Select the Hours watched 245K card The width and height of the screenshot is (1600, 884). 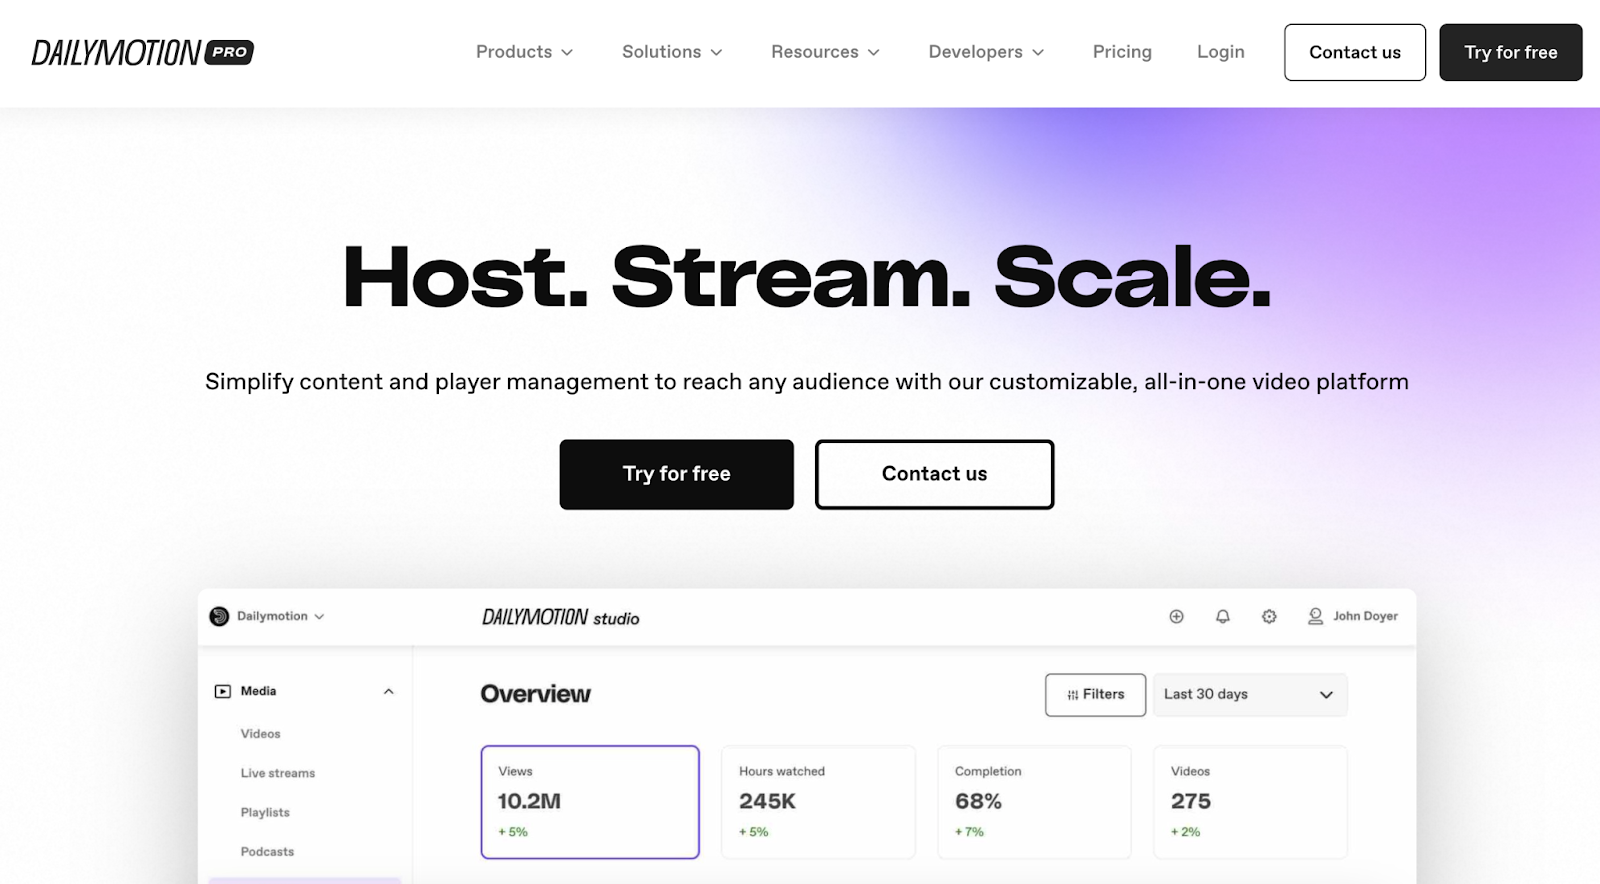coord(818,802)
